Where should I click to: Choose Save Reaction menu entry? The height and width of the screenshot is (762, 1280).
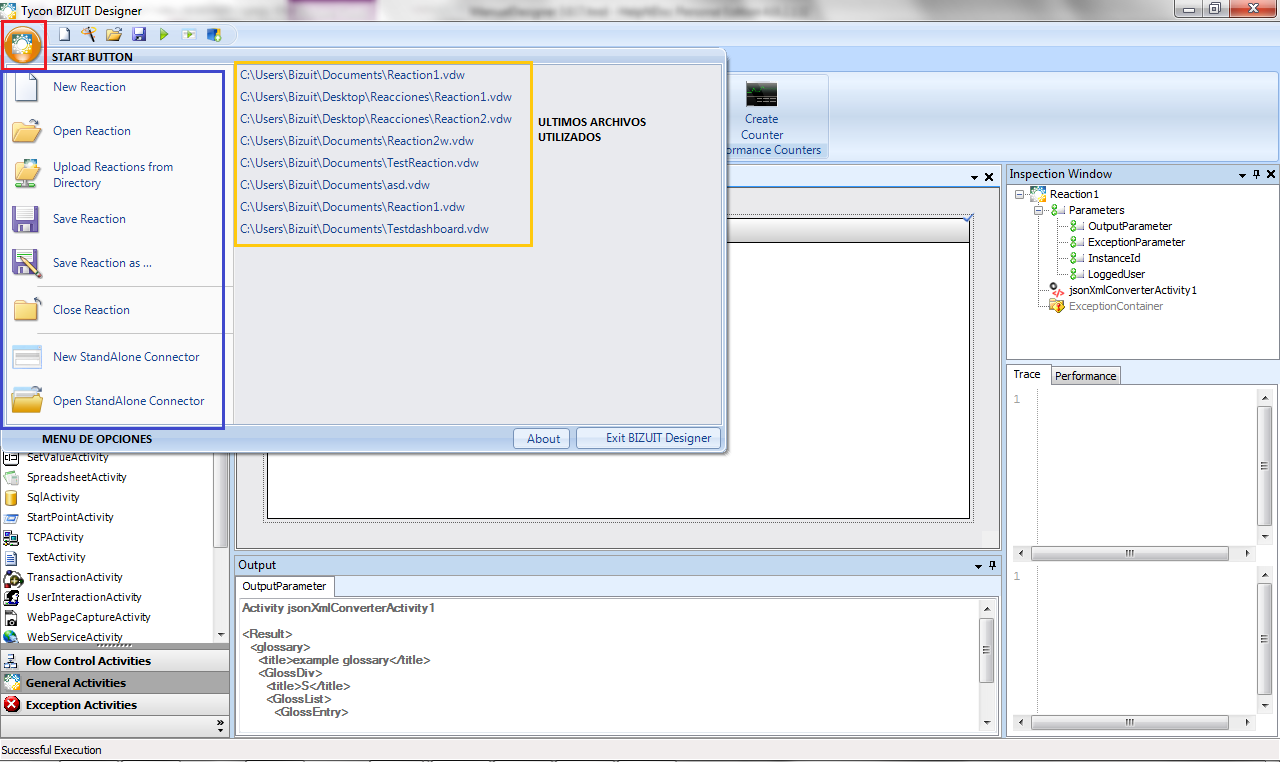tap(89, 219)
